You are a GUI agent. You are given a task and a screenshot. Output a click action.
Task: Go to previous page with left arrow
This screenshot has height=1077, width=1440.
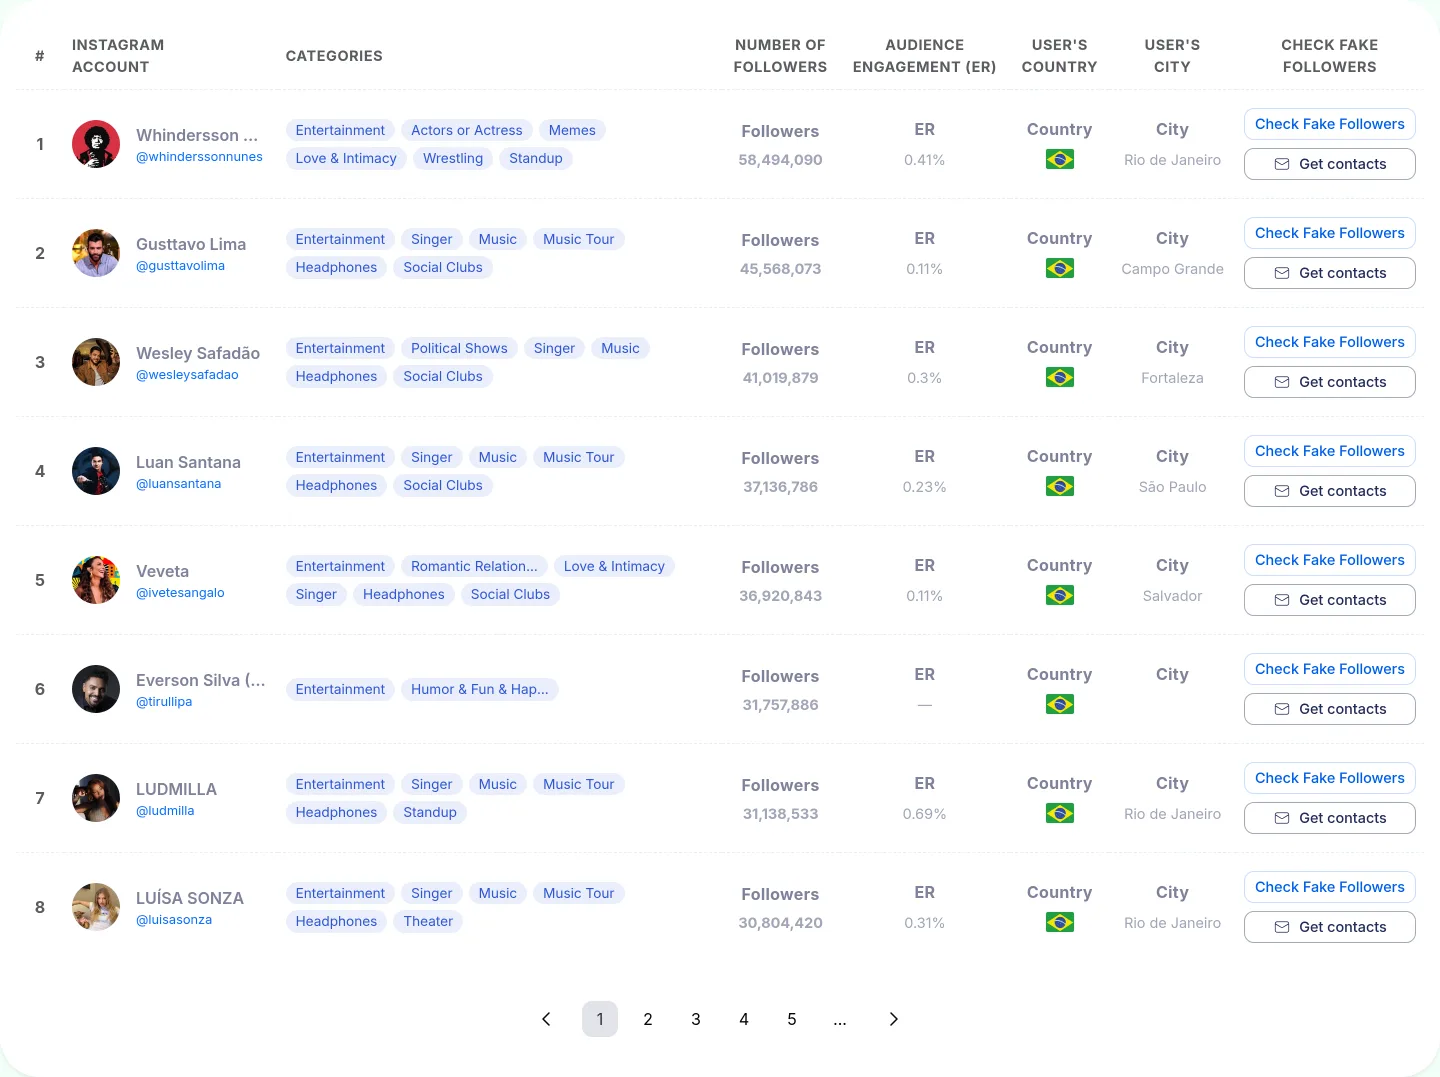click(546, 1019)
